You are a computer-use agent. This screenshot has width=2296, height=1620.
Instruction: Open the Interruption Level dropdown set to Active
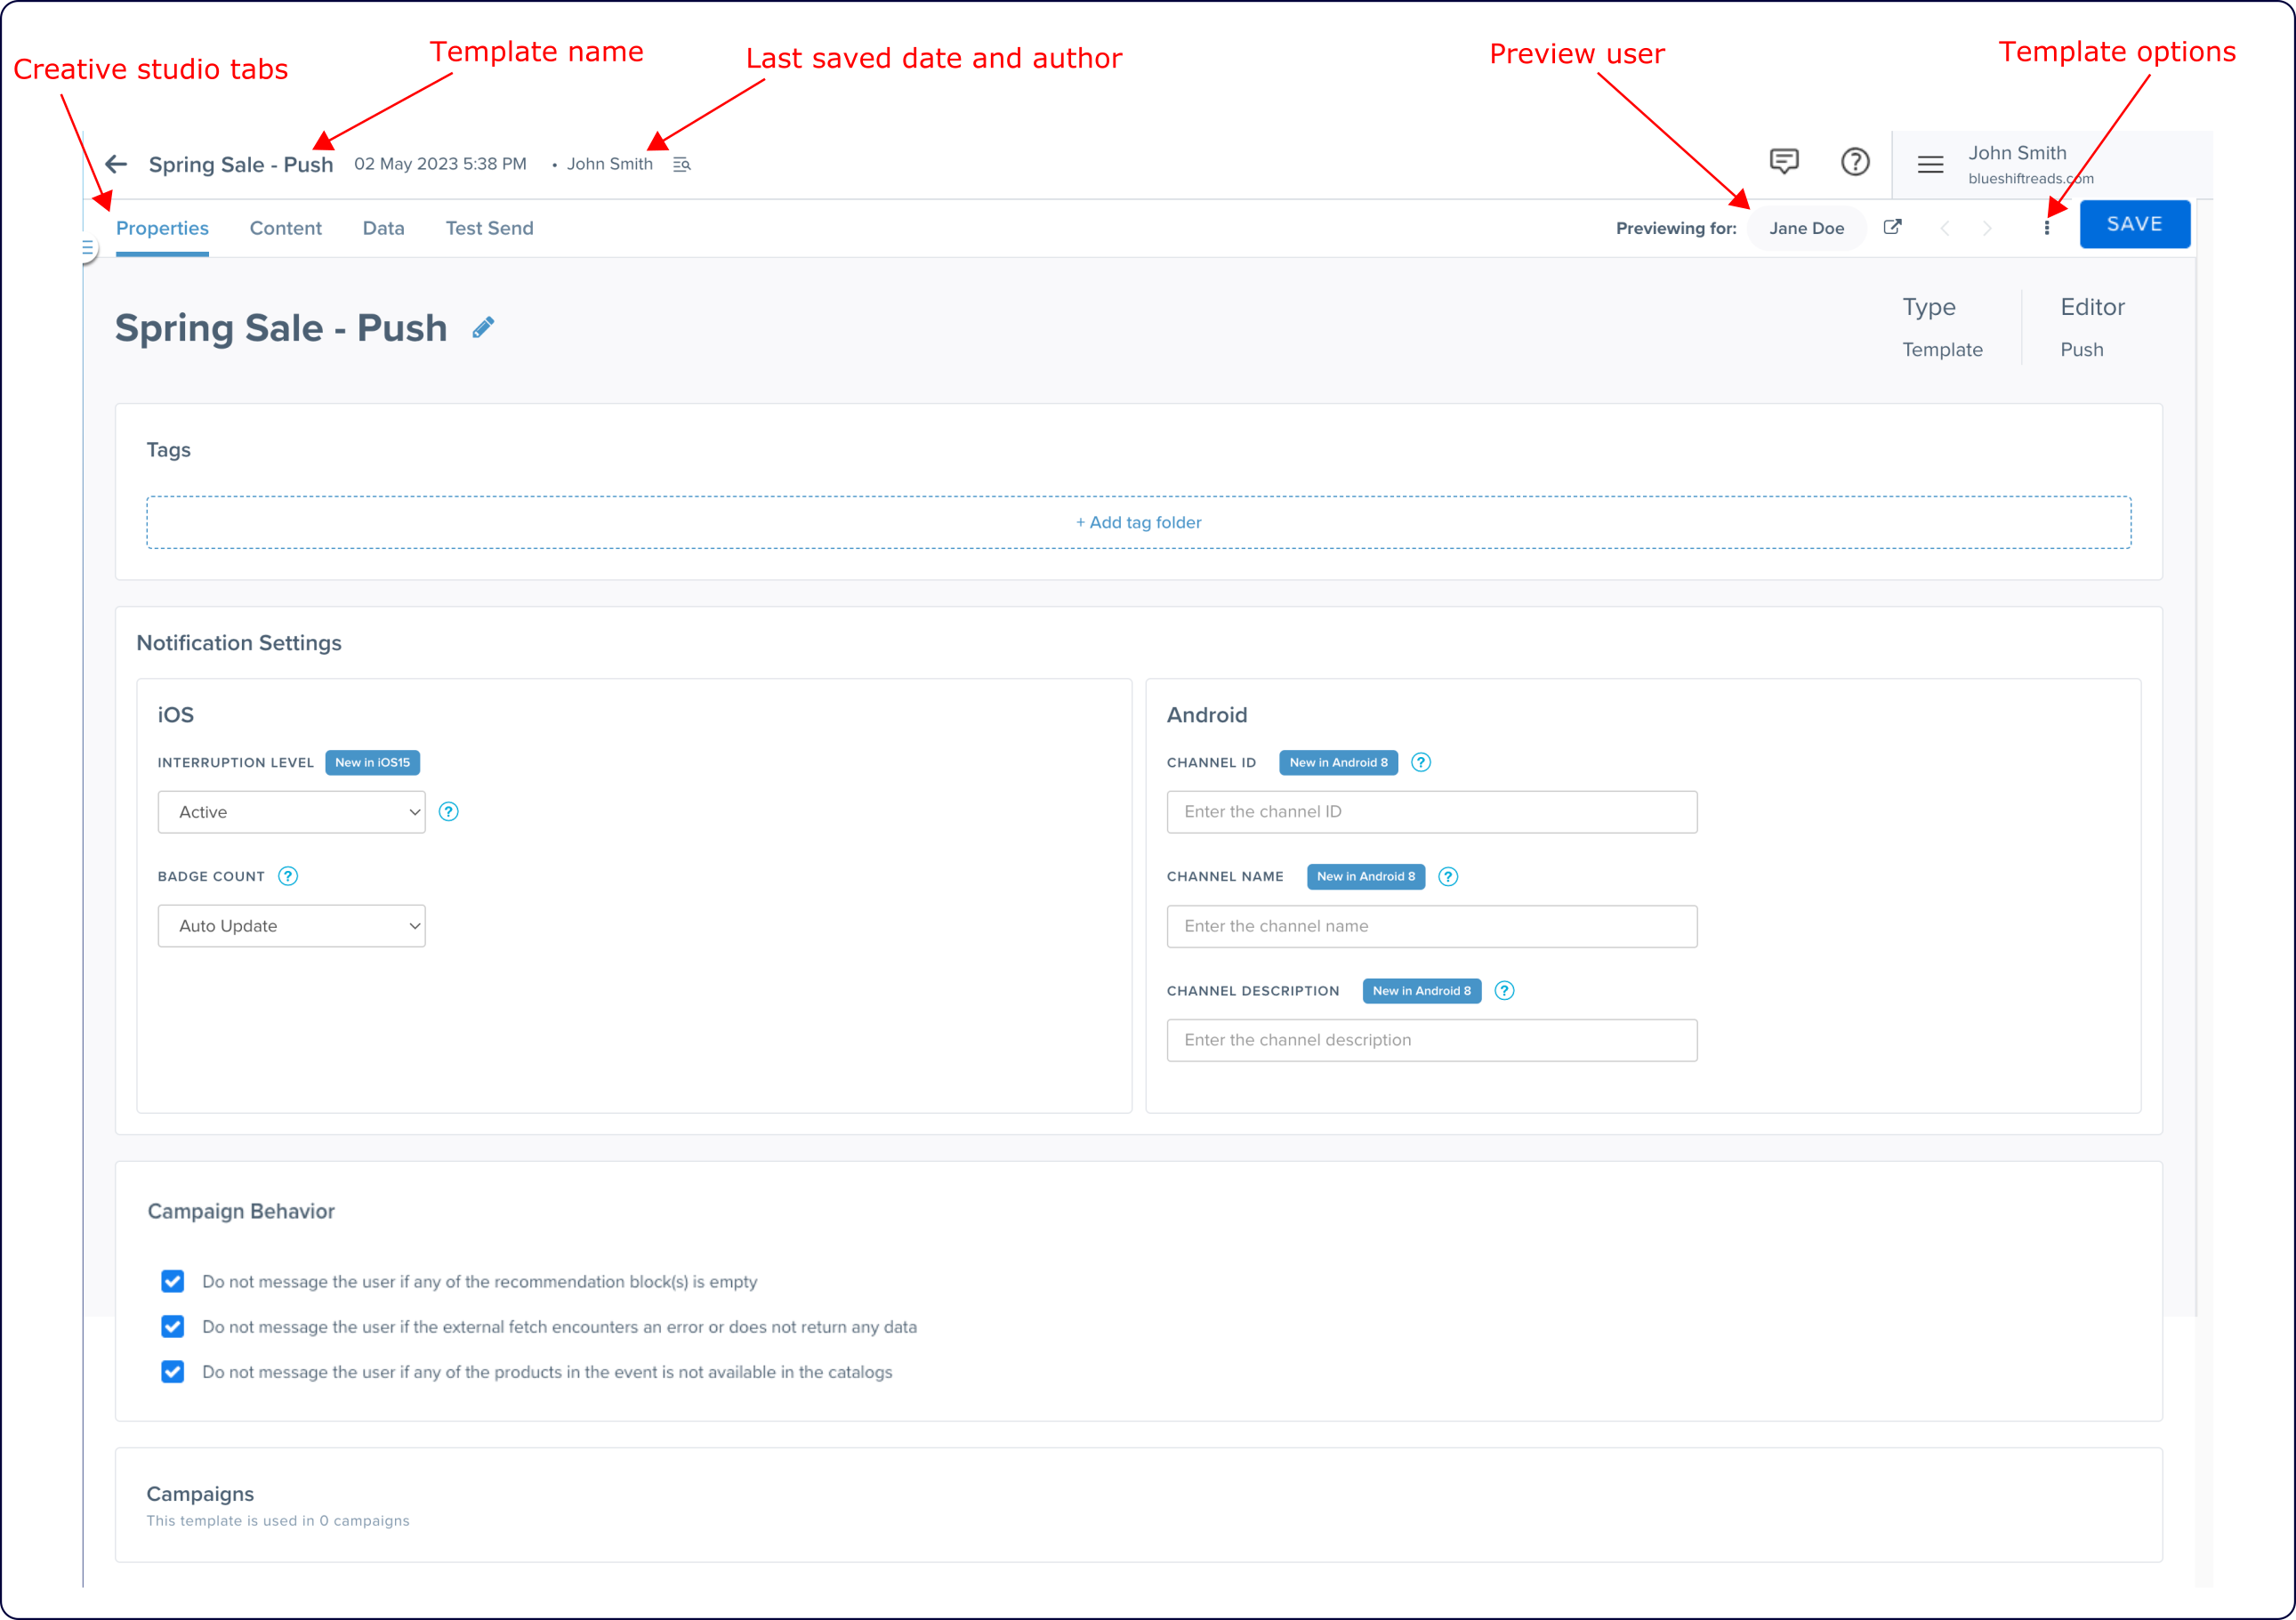coord(291,812)
